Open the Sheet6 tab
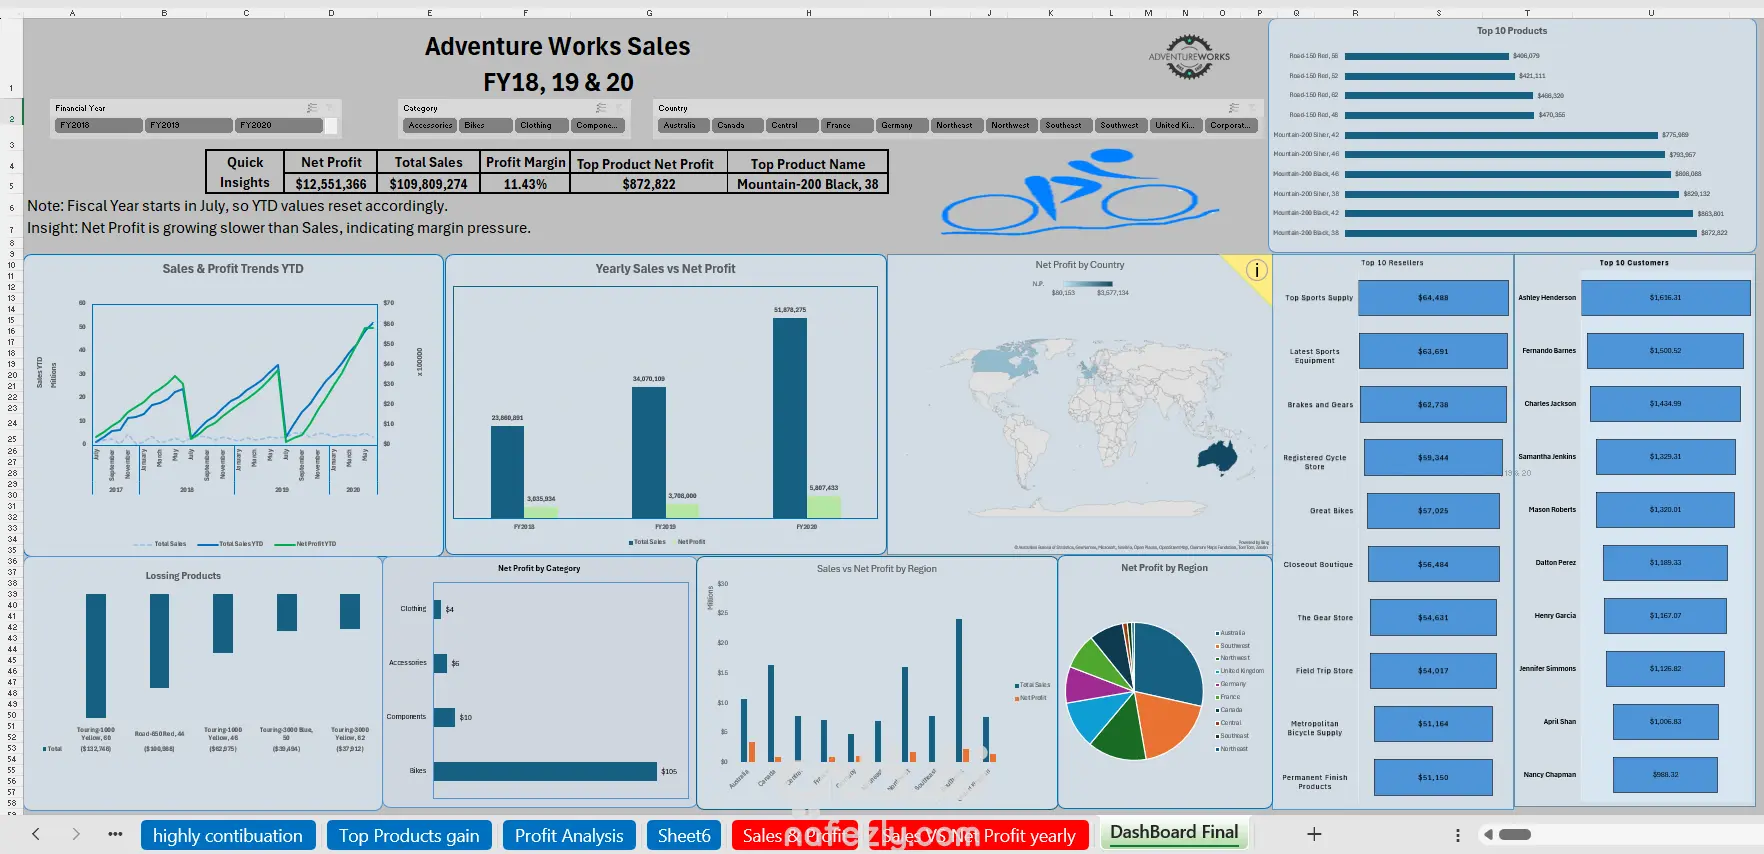 coord(684,836)
